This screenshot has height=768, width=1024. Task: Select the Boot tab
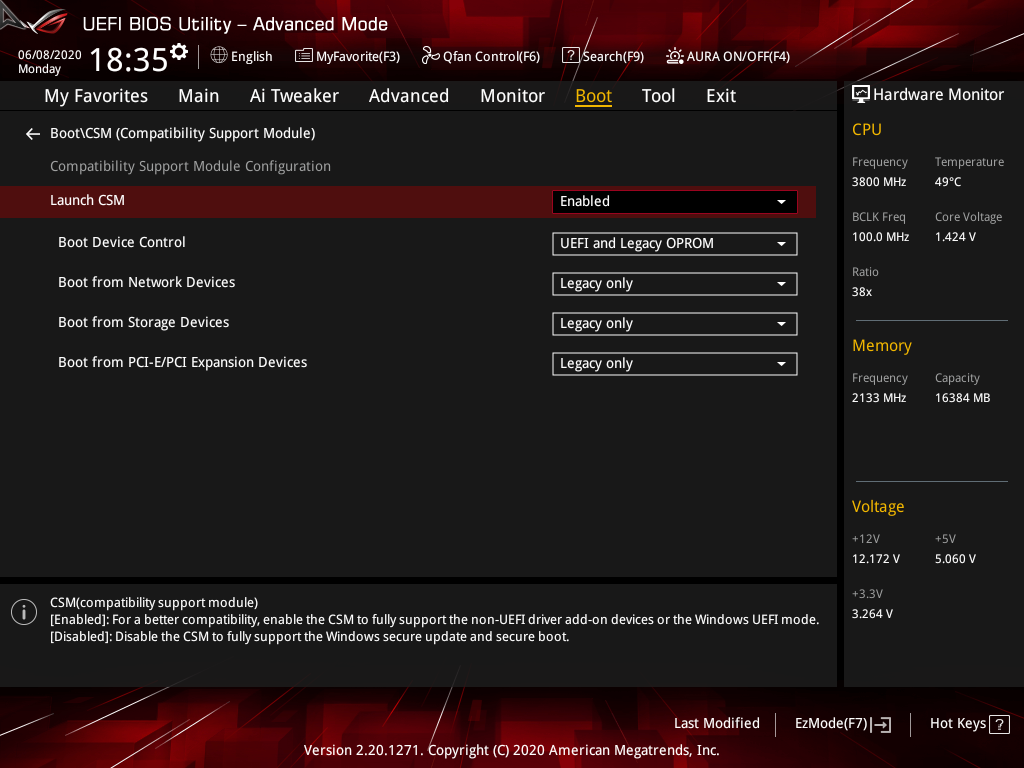(x=594, y=96)
